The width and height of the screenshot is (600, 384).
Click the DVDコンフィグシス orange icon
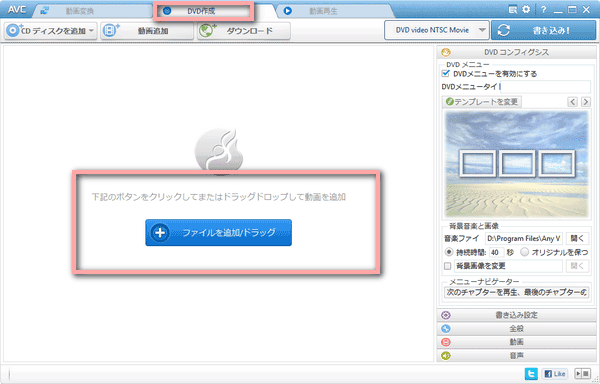click(446, 52)
